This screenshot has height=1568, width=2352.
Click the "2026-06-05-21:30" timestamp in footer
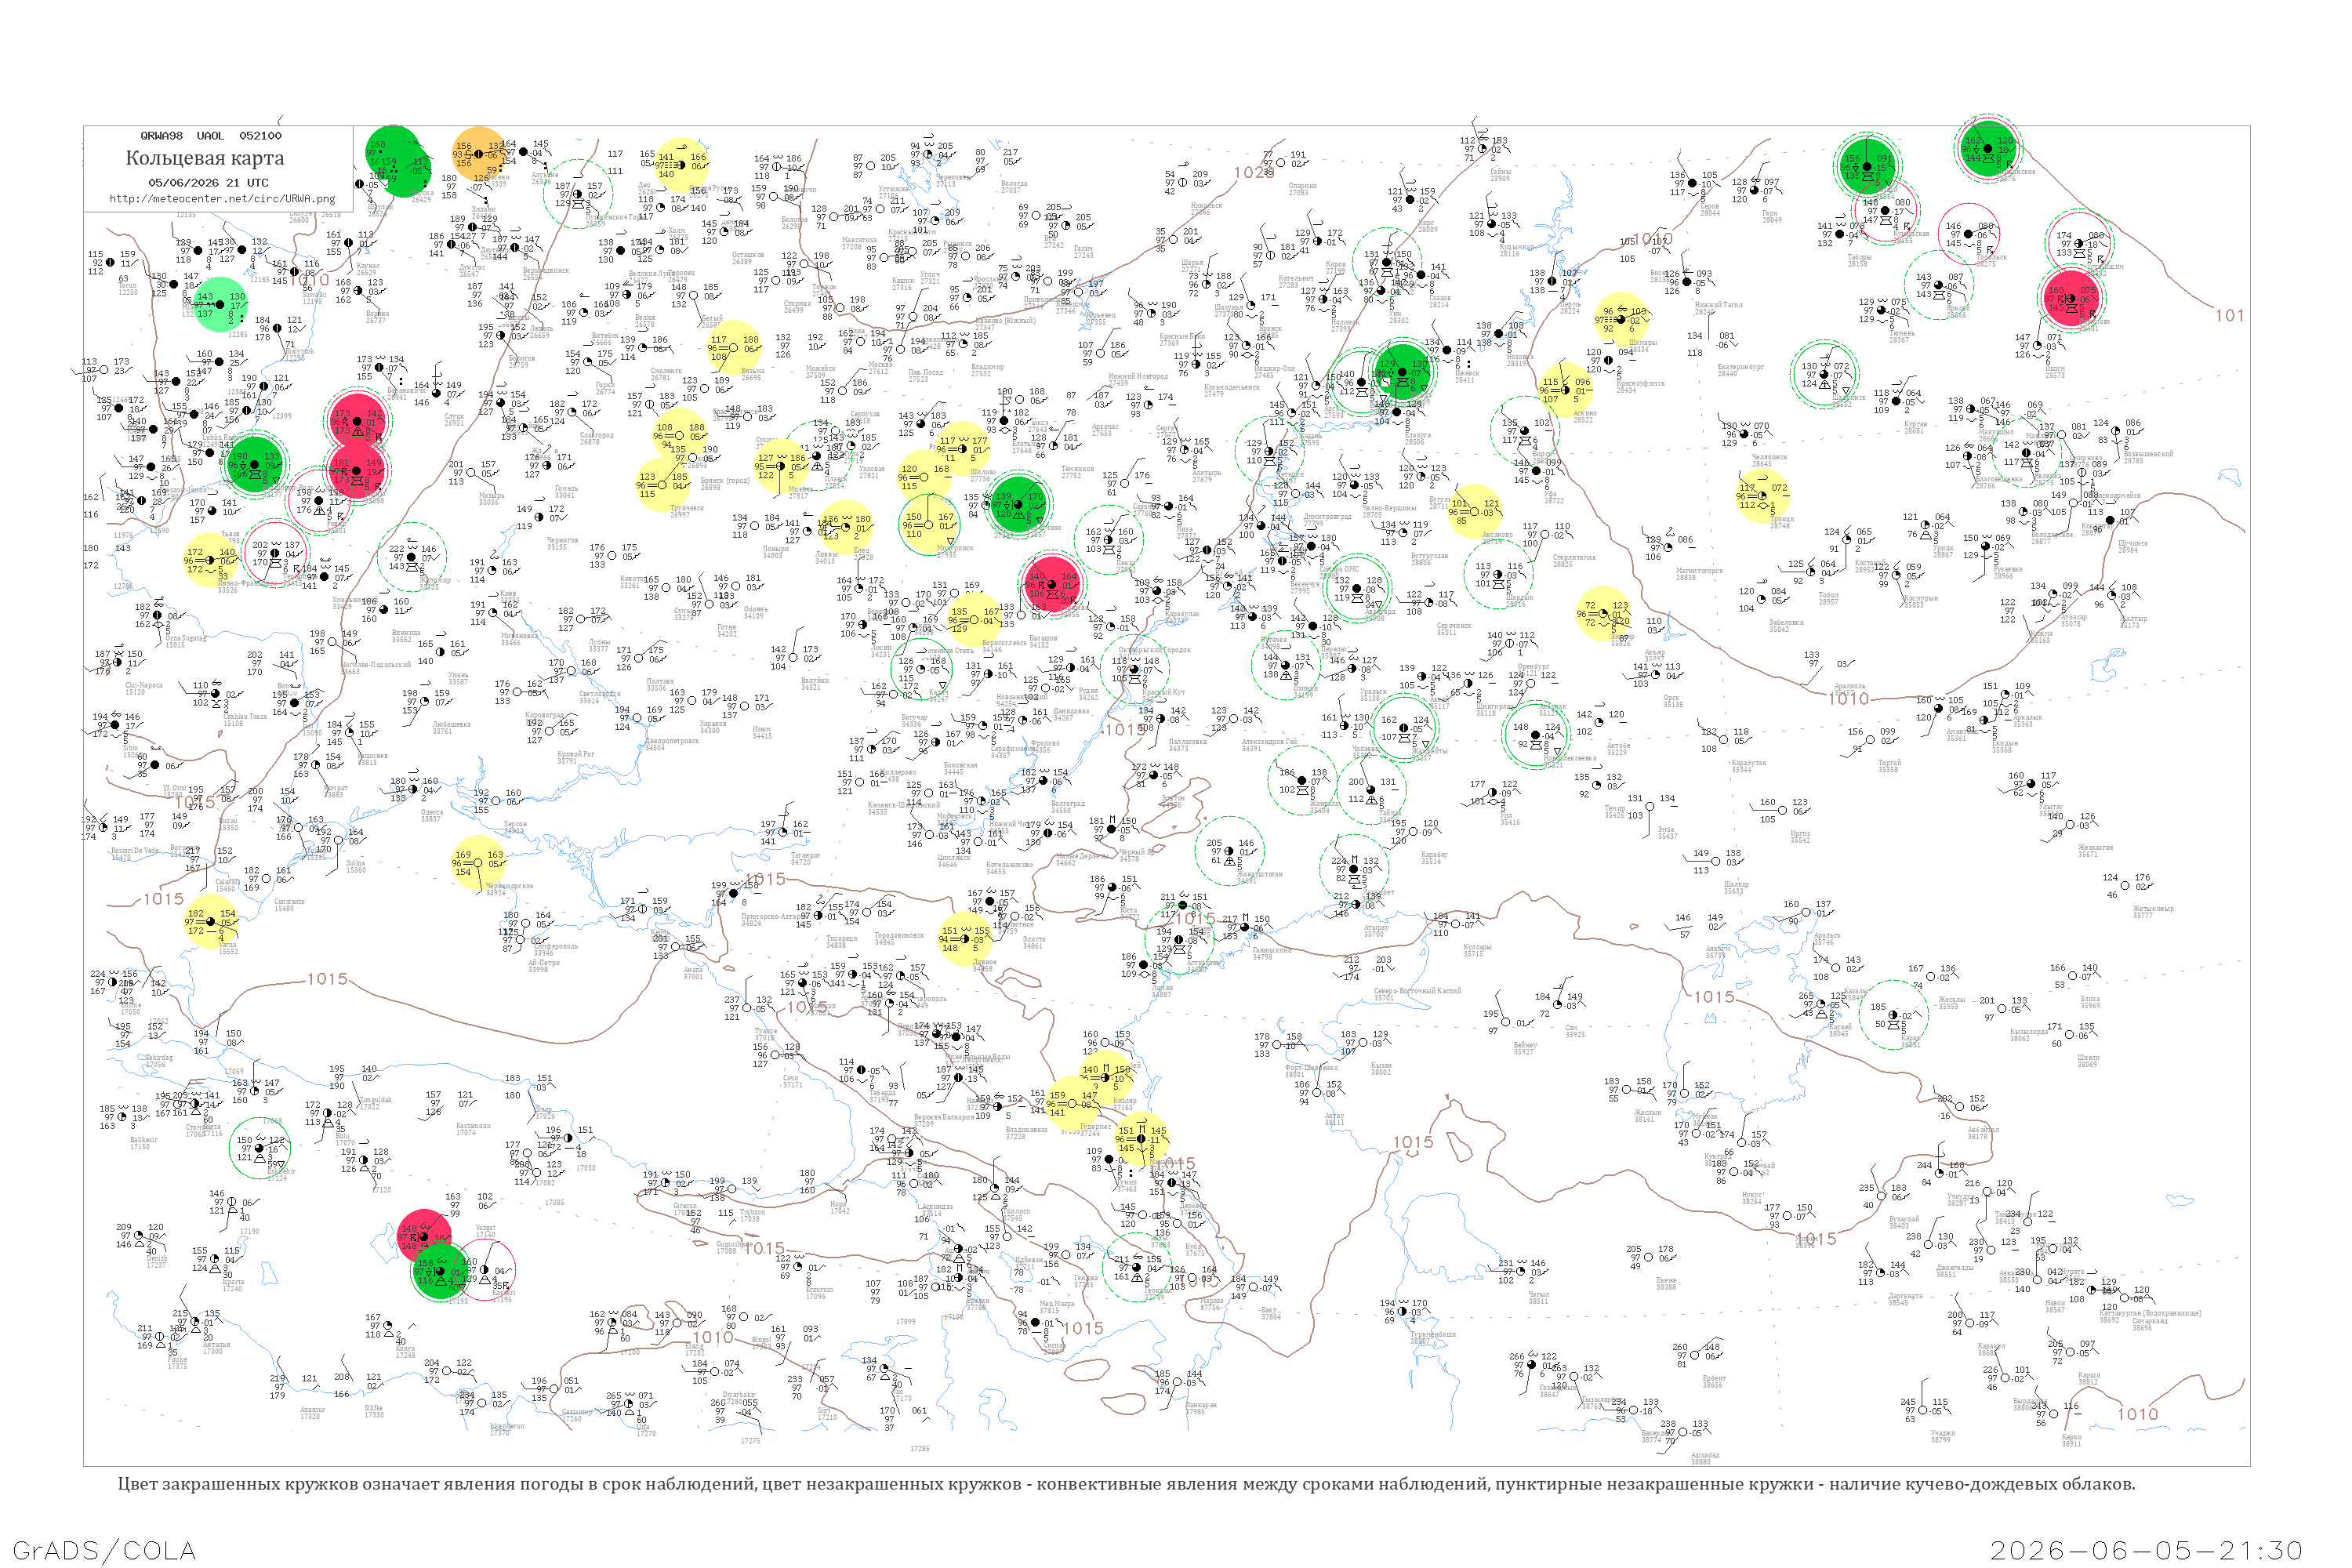click(x=2146, y=1550)
